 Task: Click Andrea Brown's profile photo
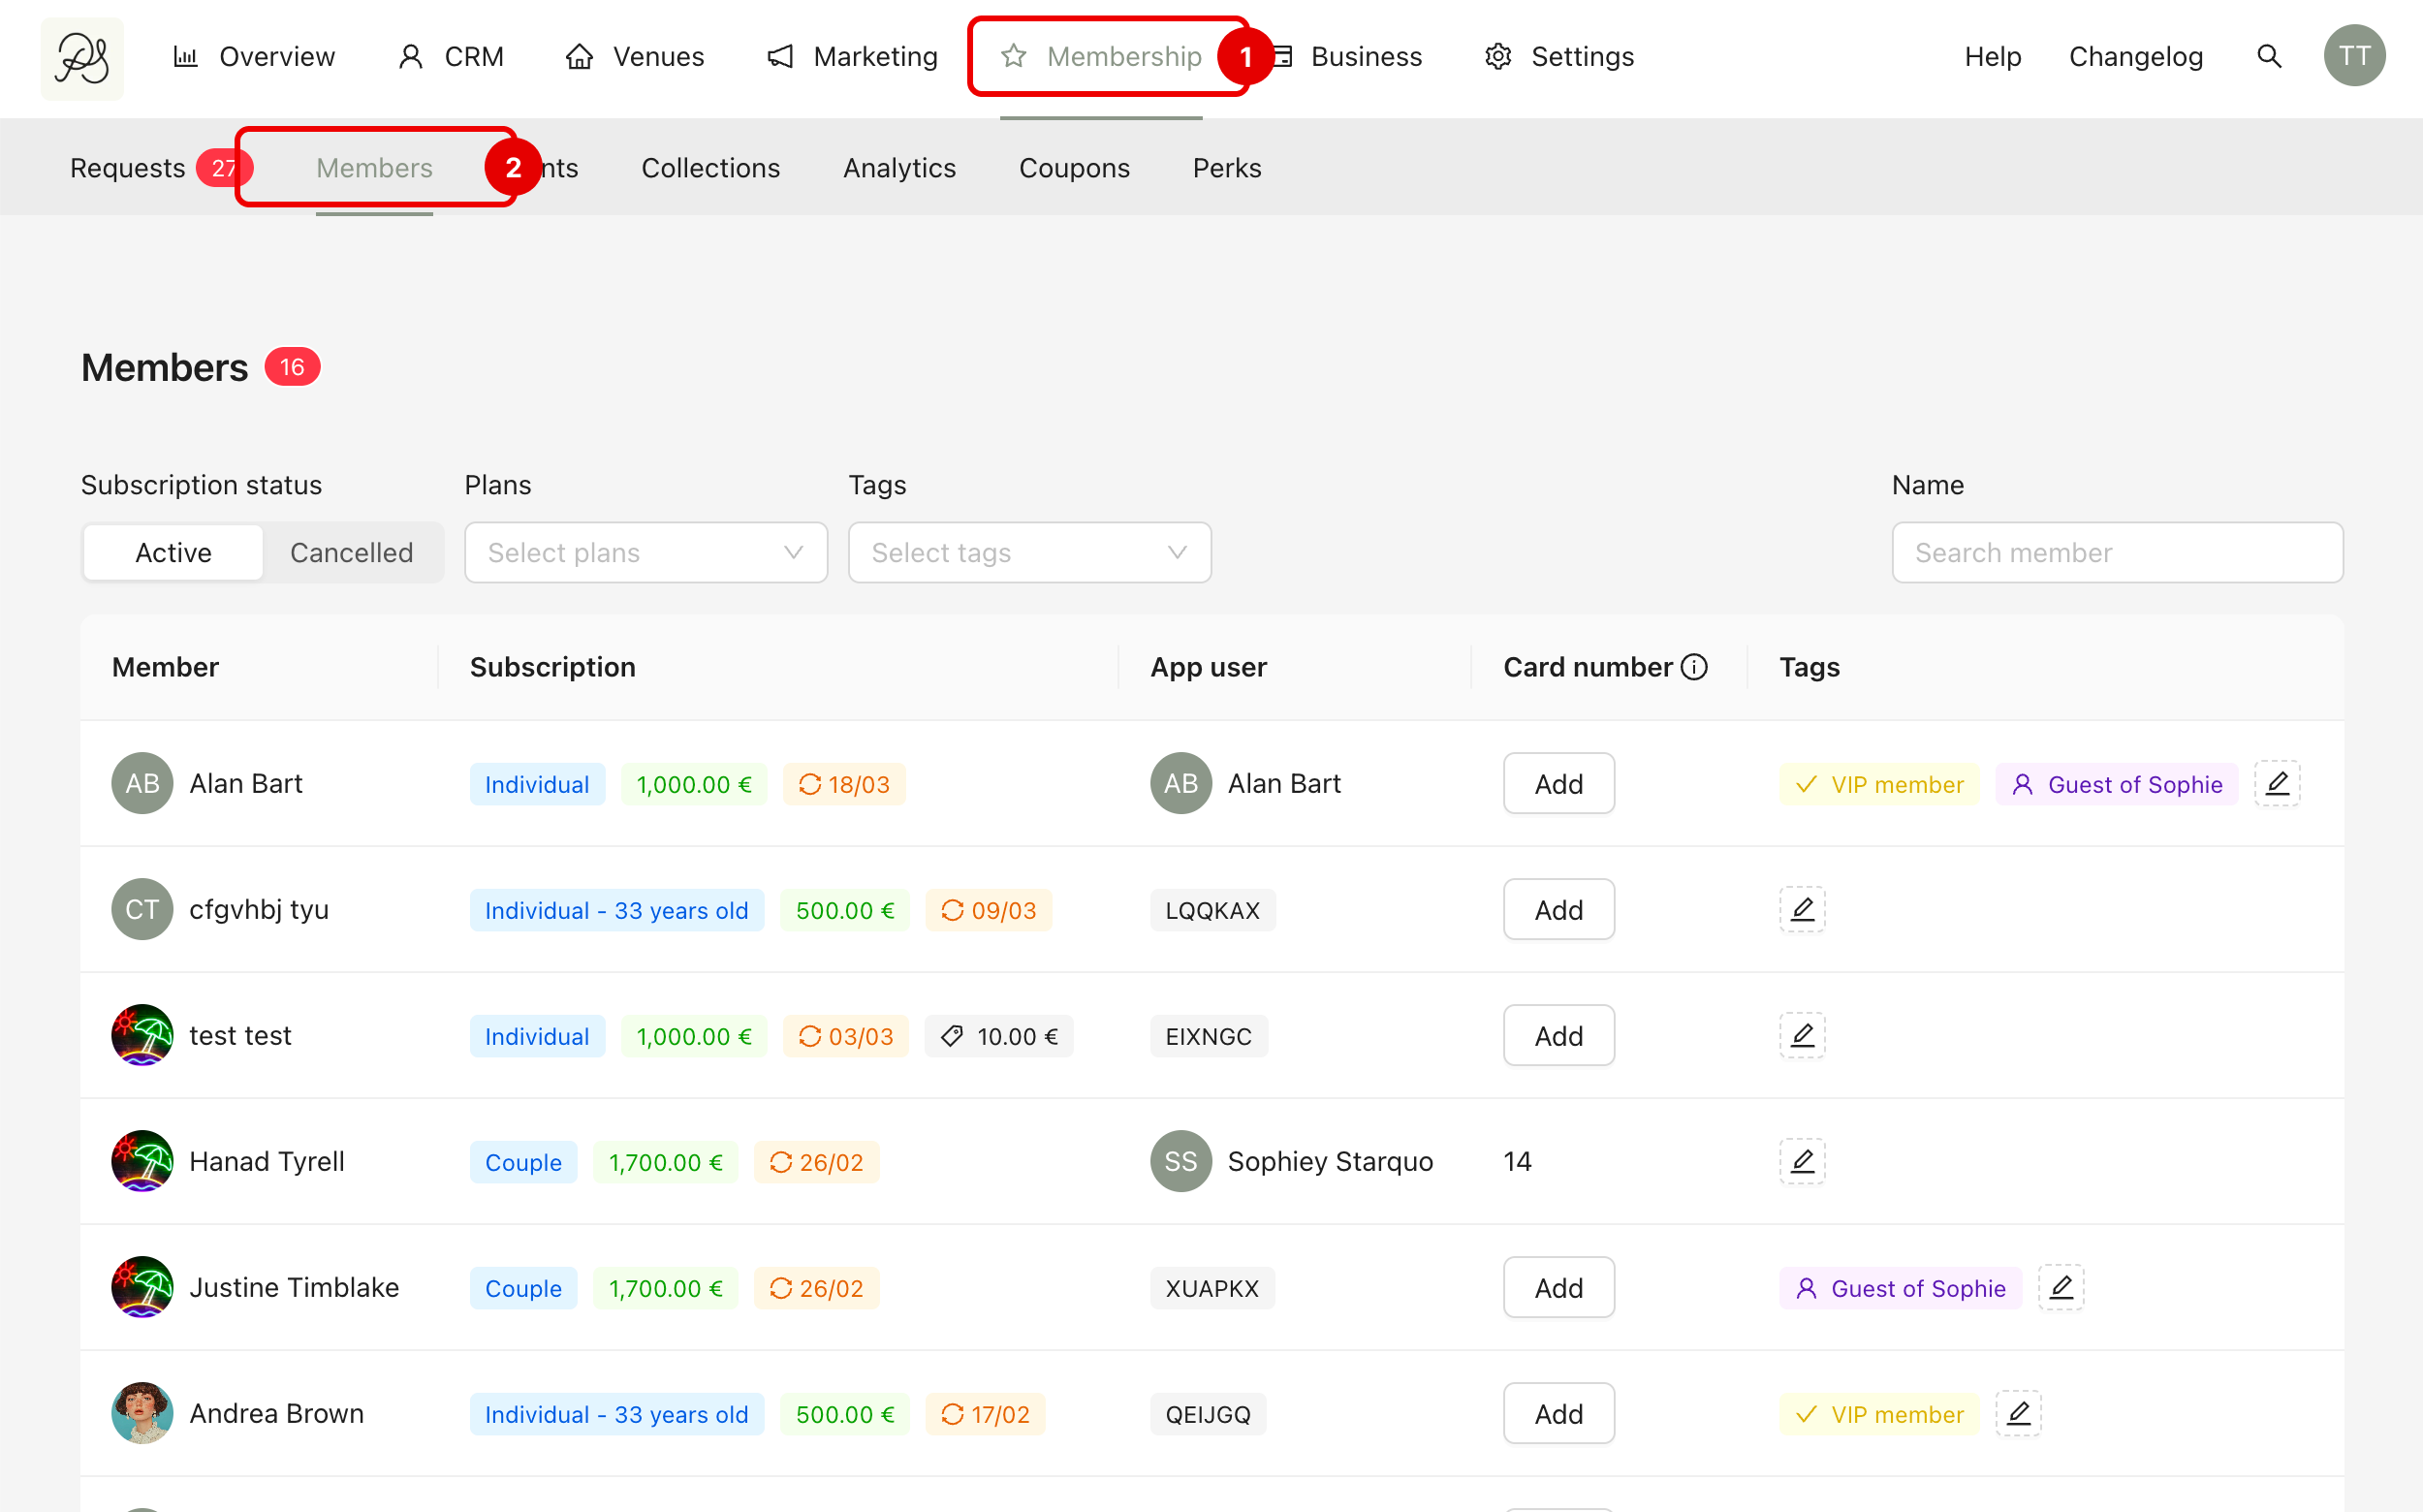click(x=142, y=1413)
